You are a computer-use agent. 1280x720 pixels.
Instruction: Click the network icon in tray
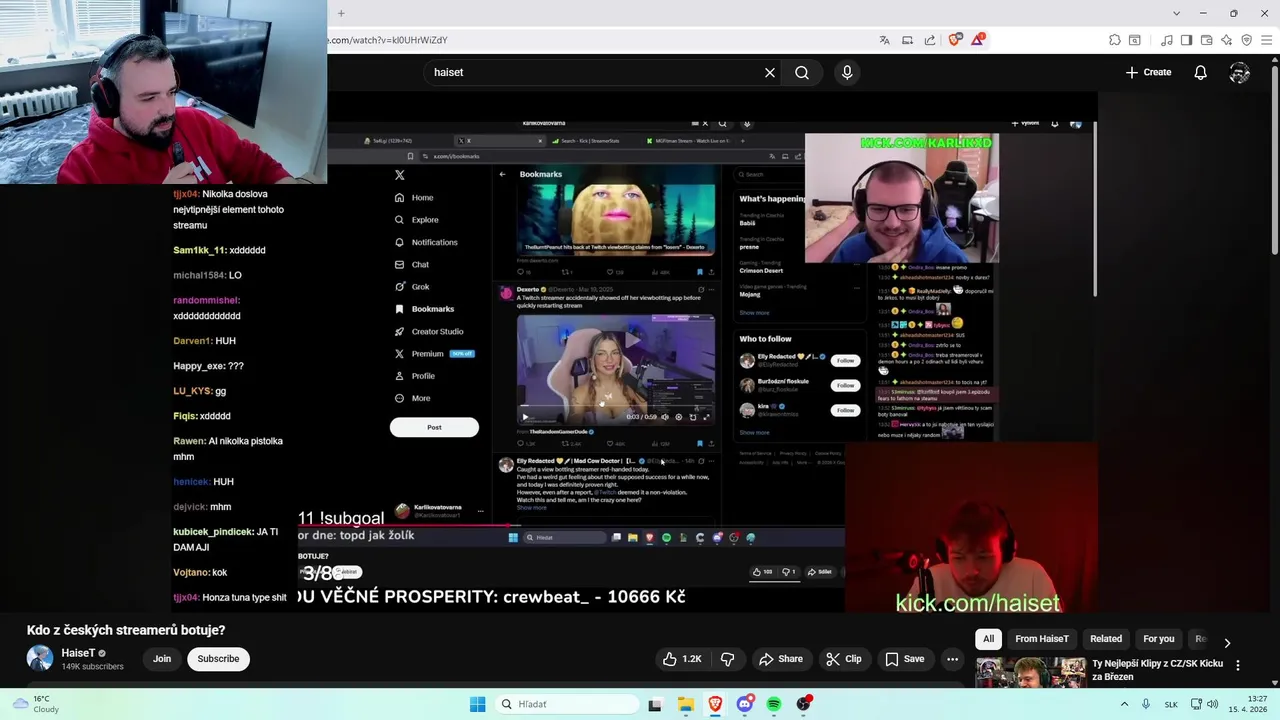click(1195, 704)
